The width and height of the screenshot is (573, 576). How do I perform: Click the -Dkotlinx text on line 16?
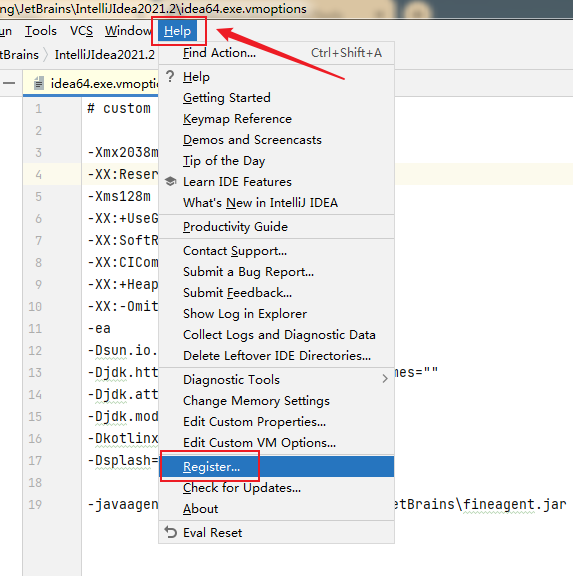pos(123,438)
